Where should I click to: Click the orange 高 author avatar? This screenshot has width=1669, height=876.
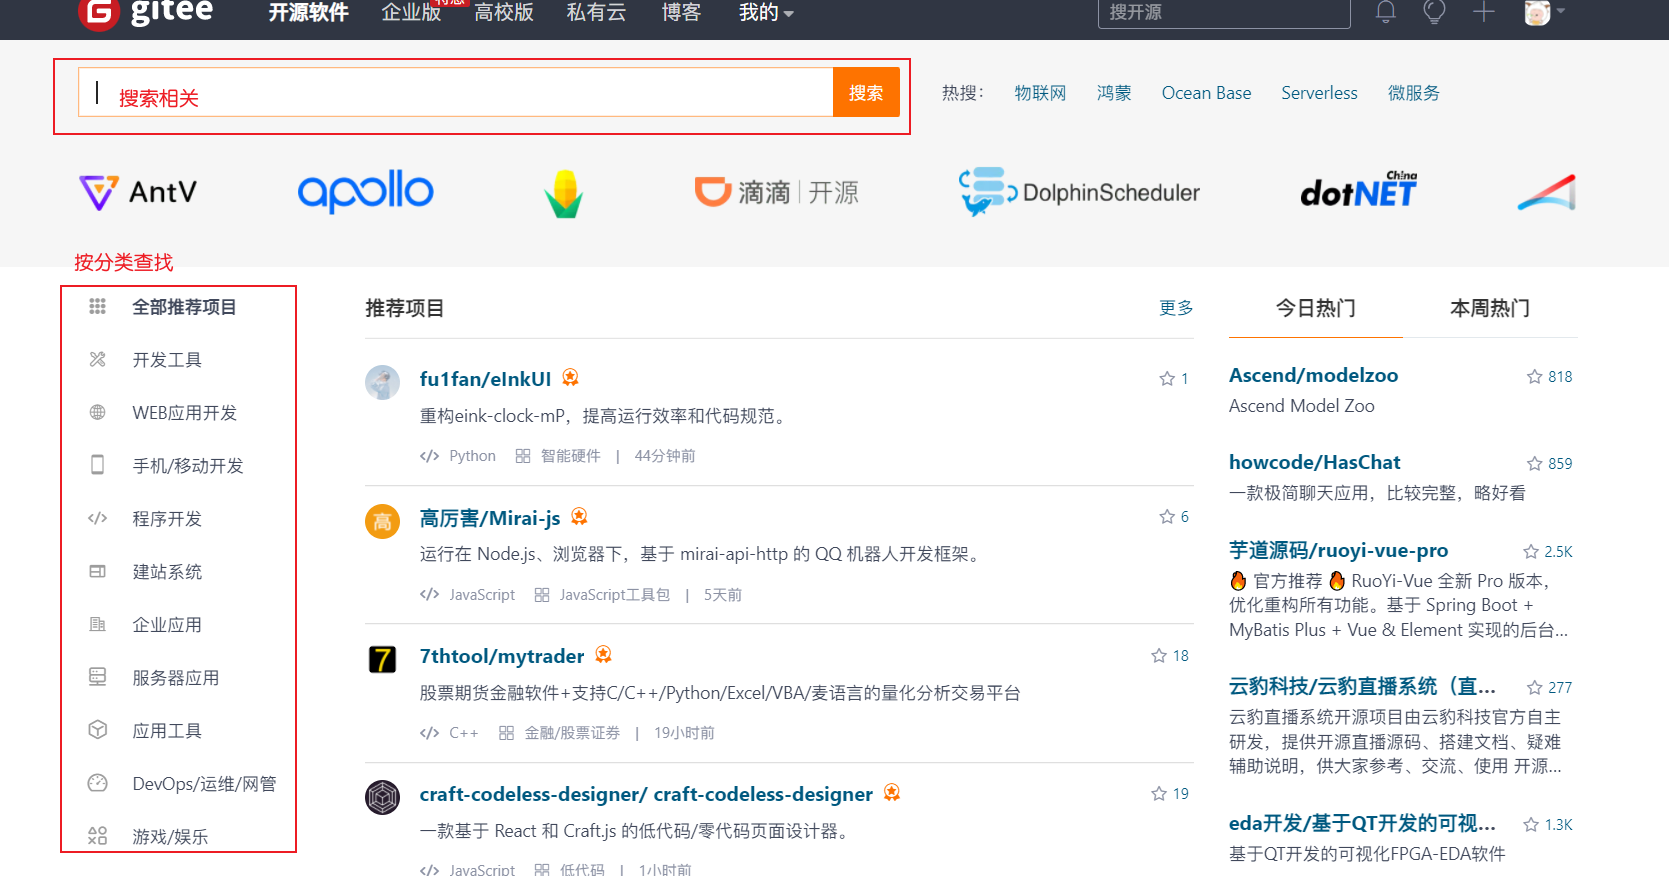(x=382, y=521)
